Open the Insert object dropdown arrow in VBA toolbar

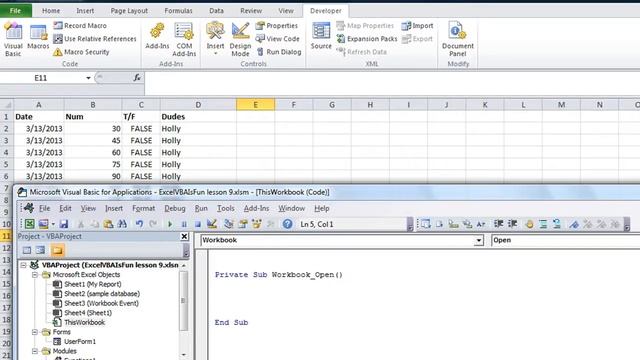tap(53, 224)
